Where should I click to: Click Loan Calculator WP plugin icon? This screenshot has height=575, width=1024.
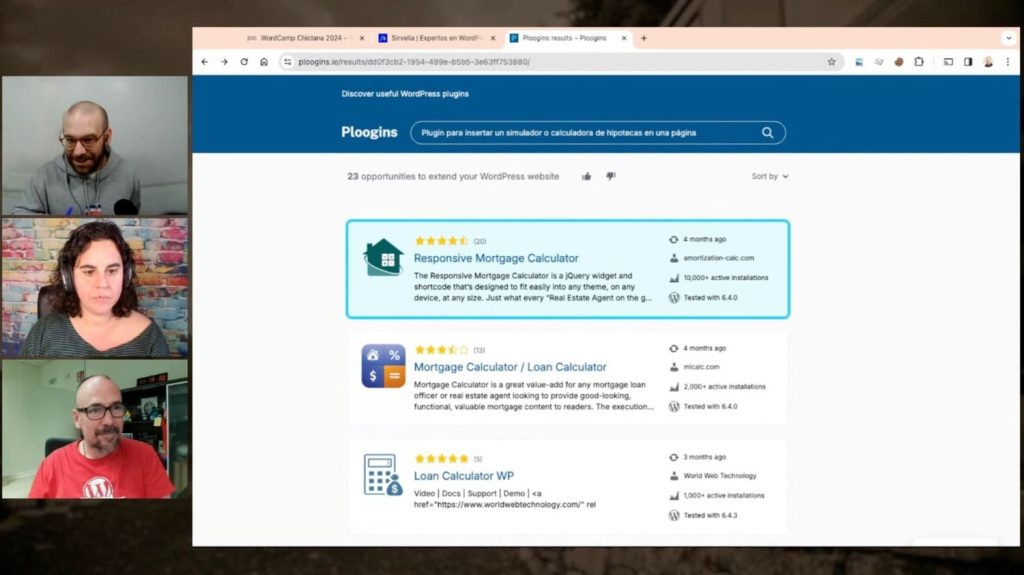(x=383, y=475)
